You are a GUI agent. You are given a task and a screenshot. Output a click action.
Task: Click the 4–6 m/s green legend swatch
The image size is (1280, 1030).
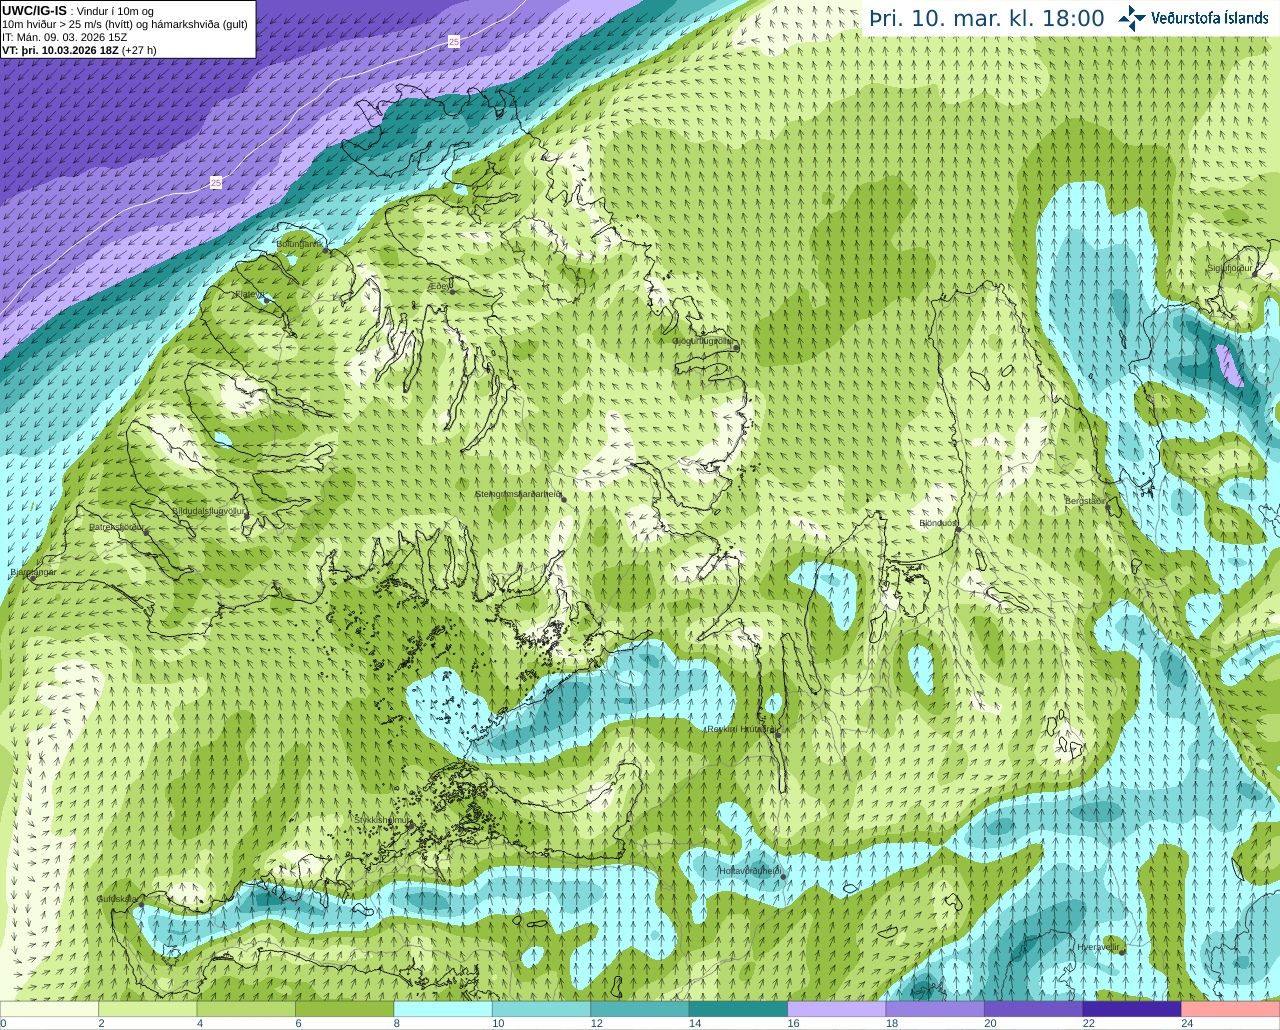pyautogui.click(x=246, y=1009)
